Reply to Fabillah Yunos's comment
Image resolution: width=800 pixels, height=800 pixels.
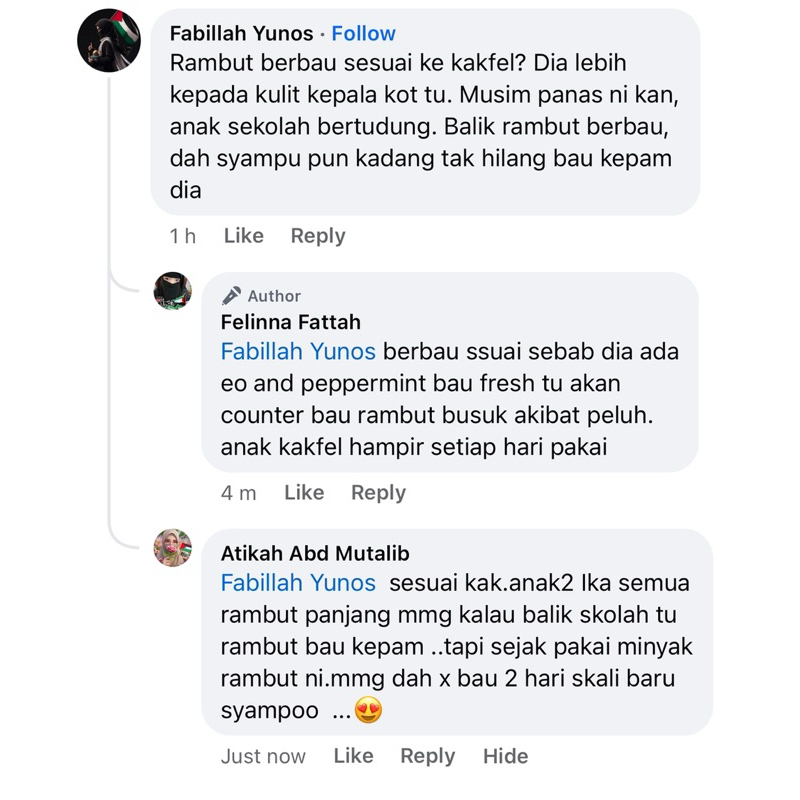pyautogui.click(x=318, y=236)
